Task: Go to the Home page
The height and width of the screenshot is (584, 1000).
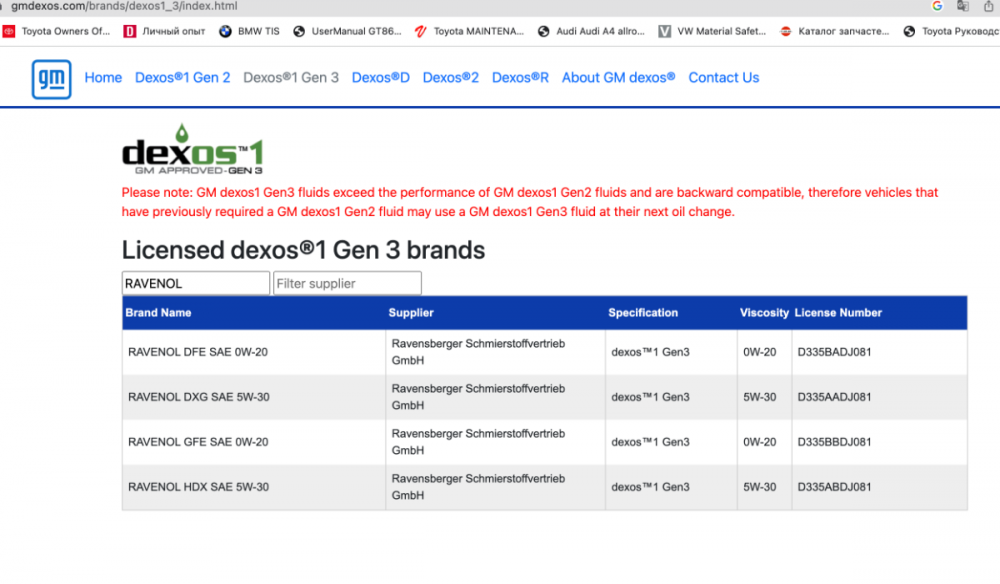Action: [103, 78]
